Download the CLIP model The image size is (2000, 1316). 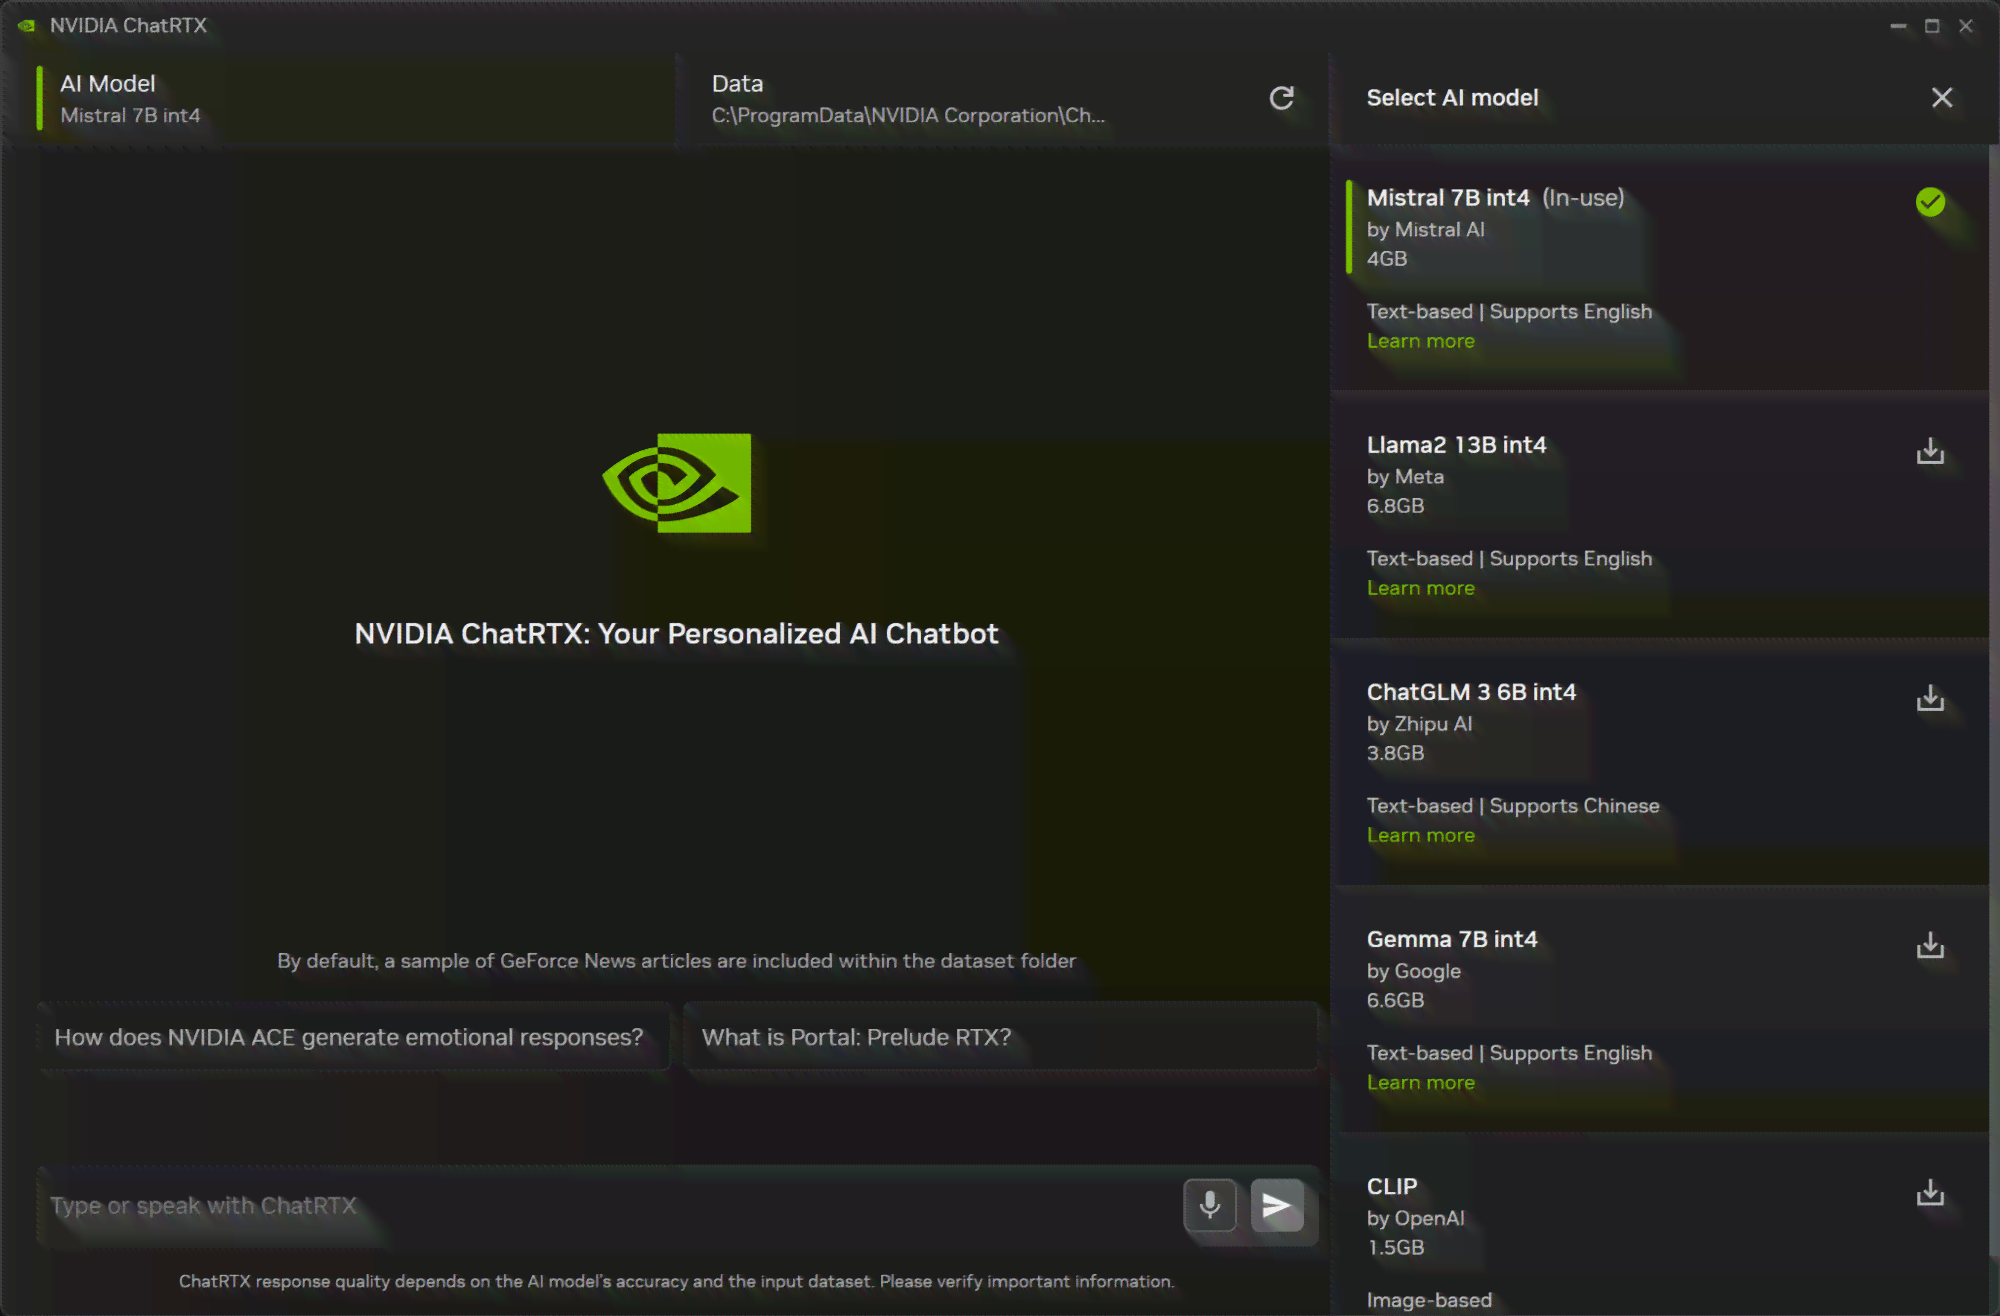[x=1930, y=1193]
